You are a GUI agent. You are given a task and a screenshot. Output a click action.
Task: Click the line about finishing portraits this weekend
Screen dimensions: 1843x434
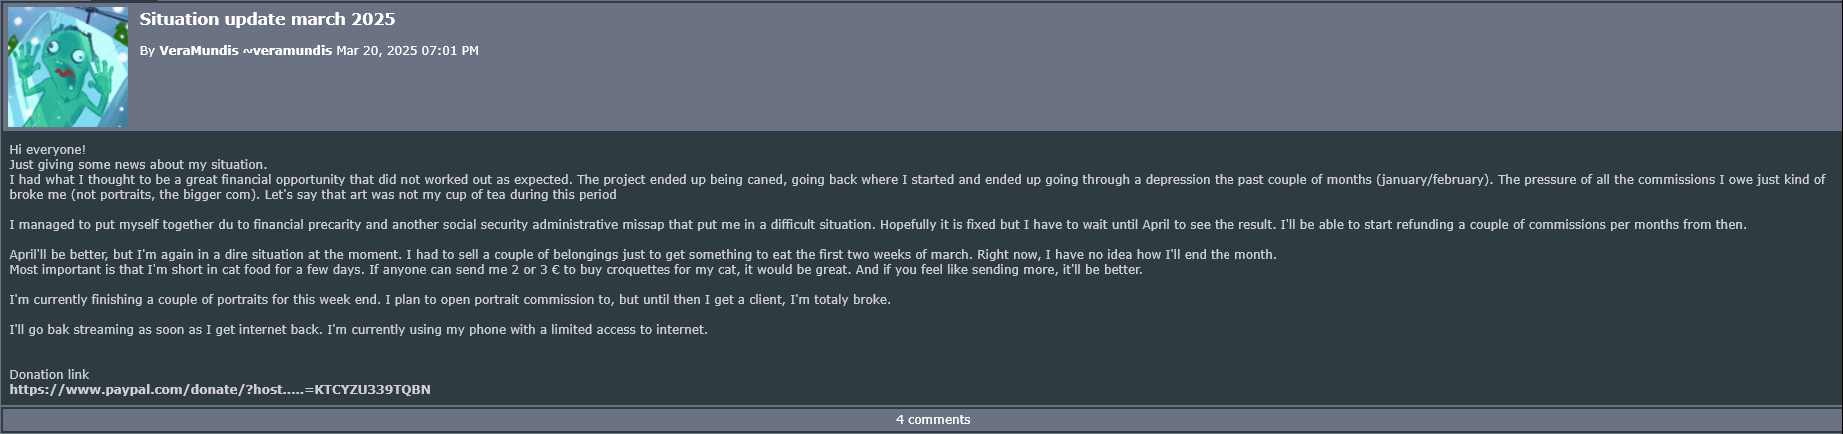point(450,299)
